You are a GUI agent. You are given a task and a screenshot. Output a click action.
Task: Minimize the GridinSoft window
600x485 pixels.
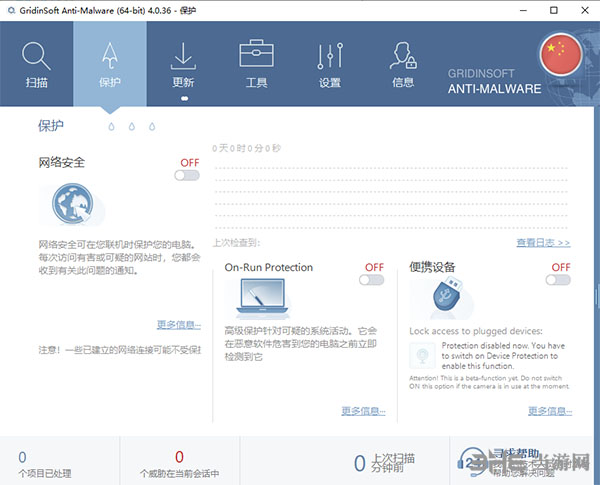point(523,10)
